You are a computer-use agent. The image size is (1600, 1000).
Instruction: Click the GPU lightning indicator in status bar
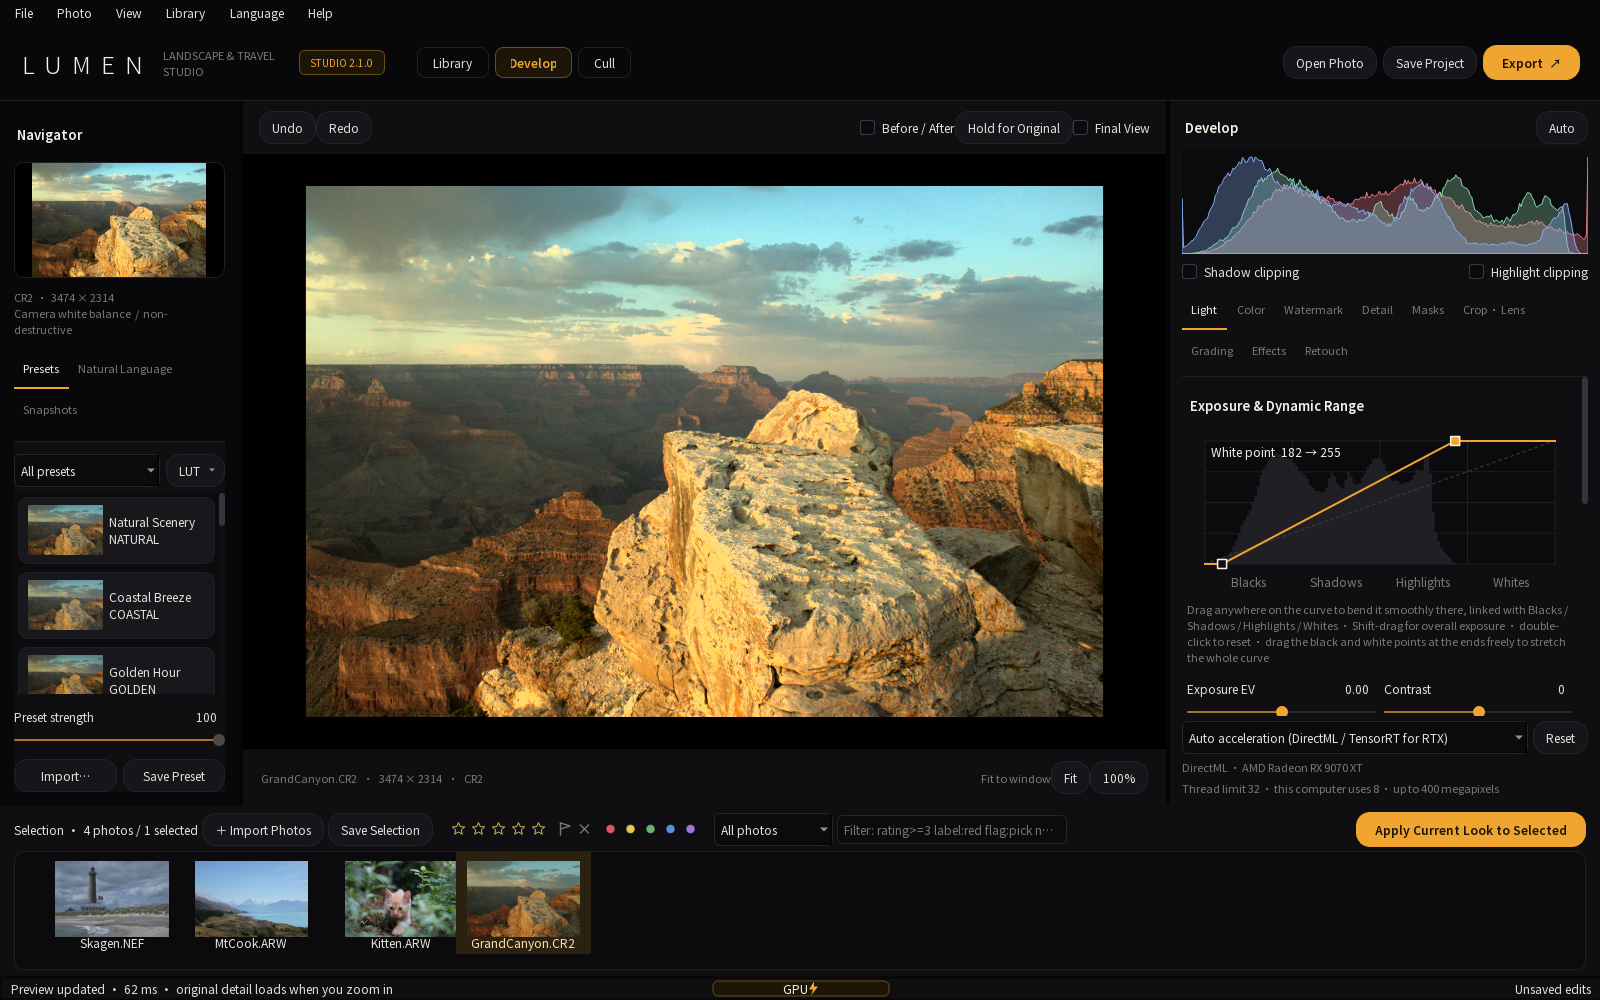click(800, 989)
